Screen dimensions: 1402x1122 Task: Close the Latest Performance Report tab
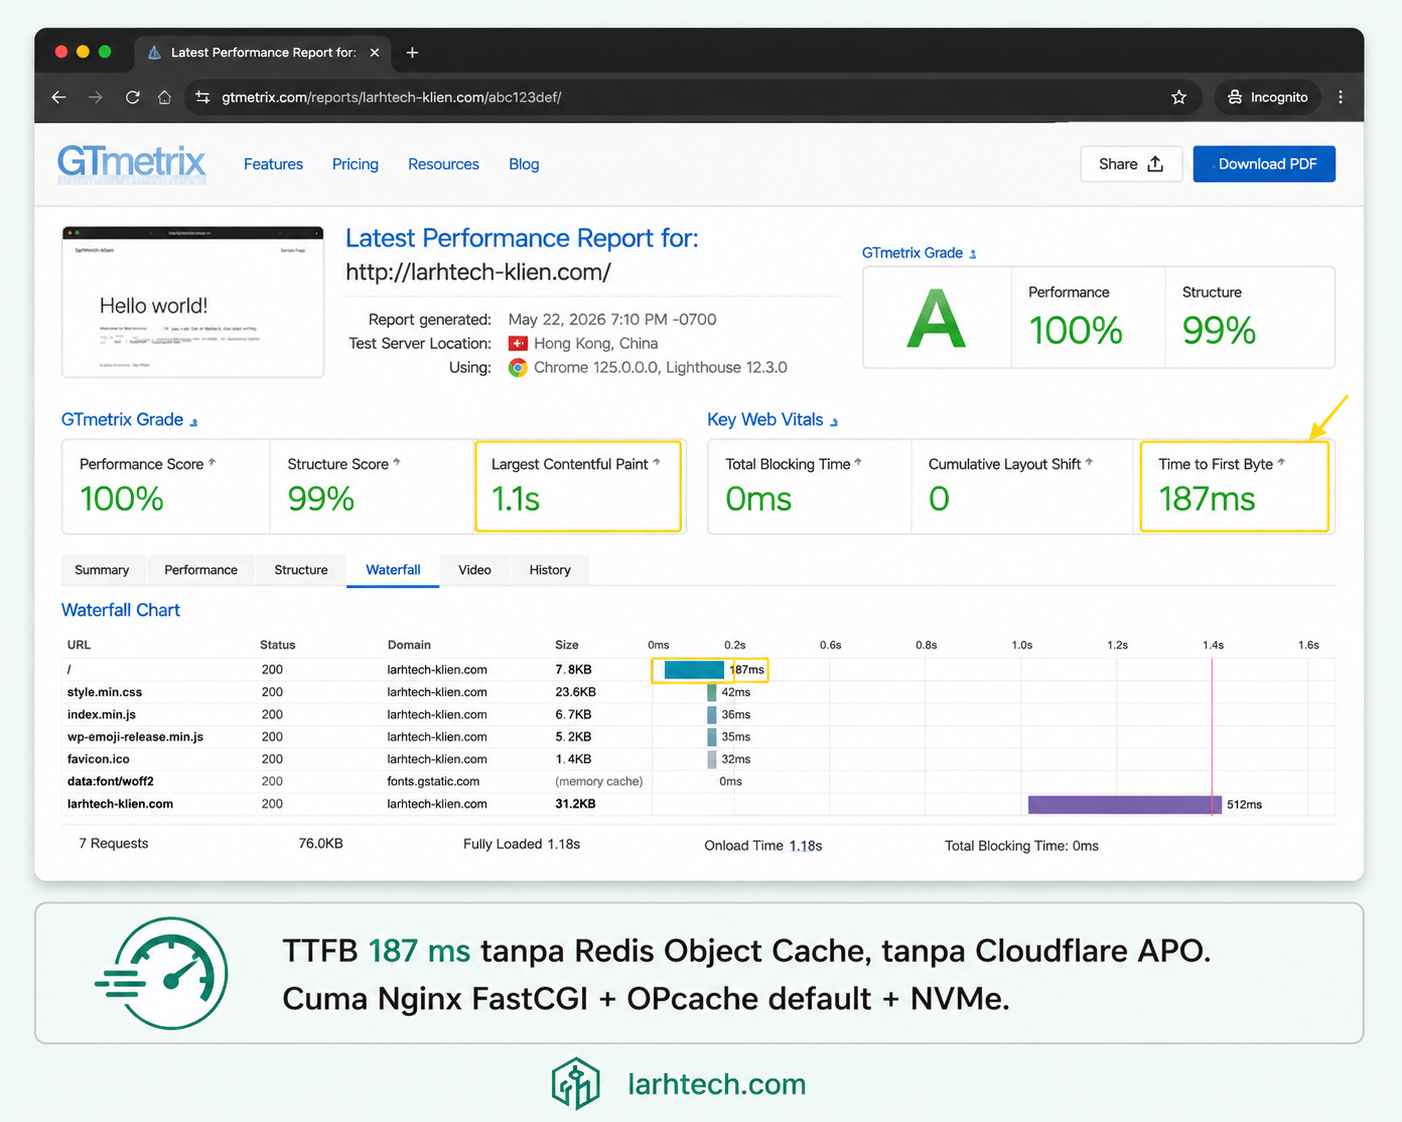[x=375, y=52]
